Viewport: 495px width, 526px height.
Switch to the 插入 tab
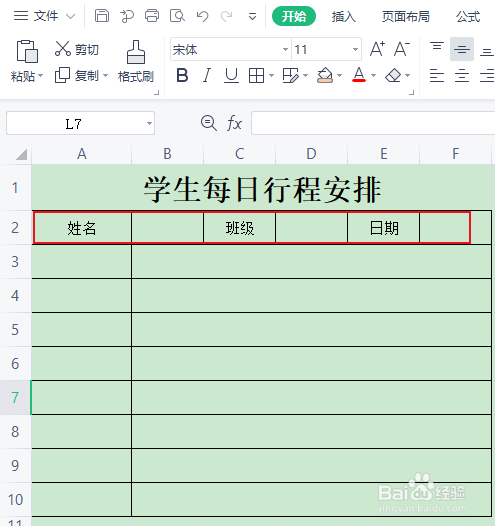(343, 16)
